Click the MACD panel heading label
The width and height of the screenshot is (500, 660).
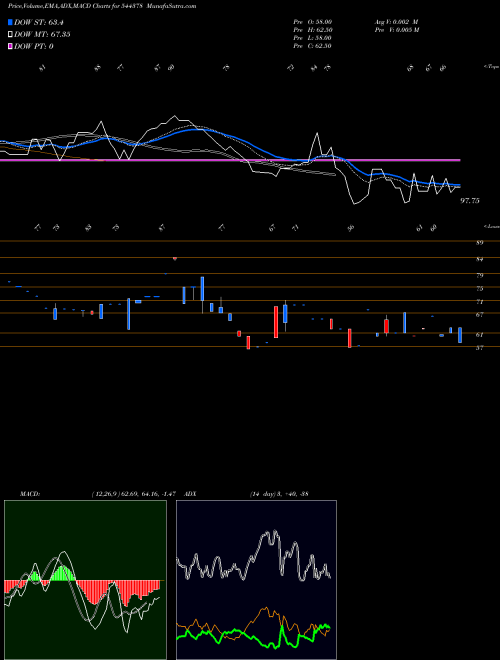[30, 494]
